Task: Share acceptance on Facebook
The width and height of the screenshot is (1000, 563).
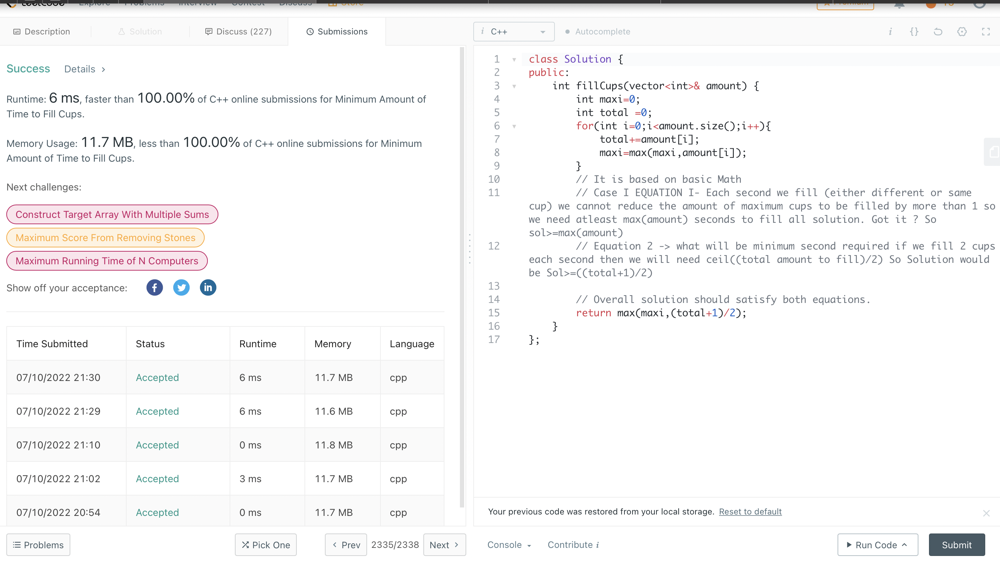Action: pyautogui.click(x=154, y=288)
